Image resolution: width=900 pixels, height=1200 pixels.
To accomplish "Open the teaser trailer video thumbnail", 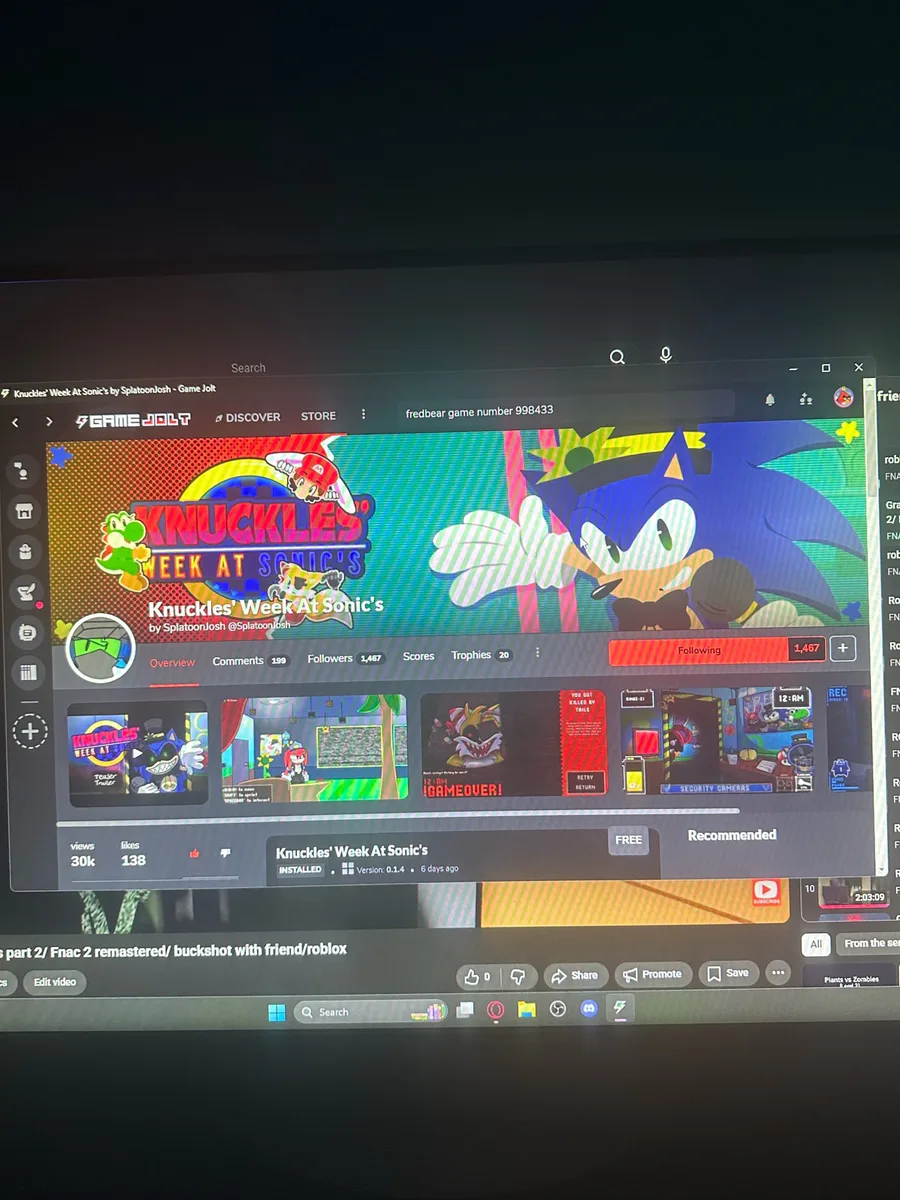I will point(137,754).
